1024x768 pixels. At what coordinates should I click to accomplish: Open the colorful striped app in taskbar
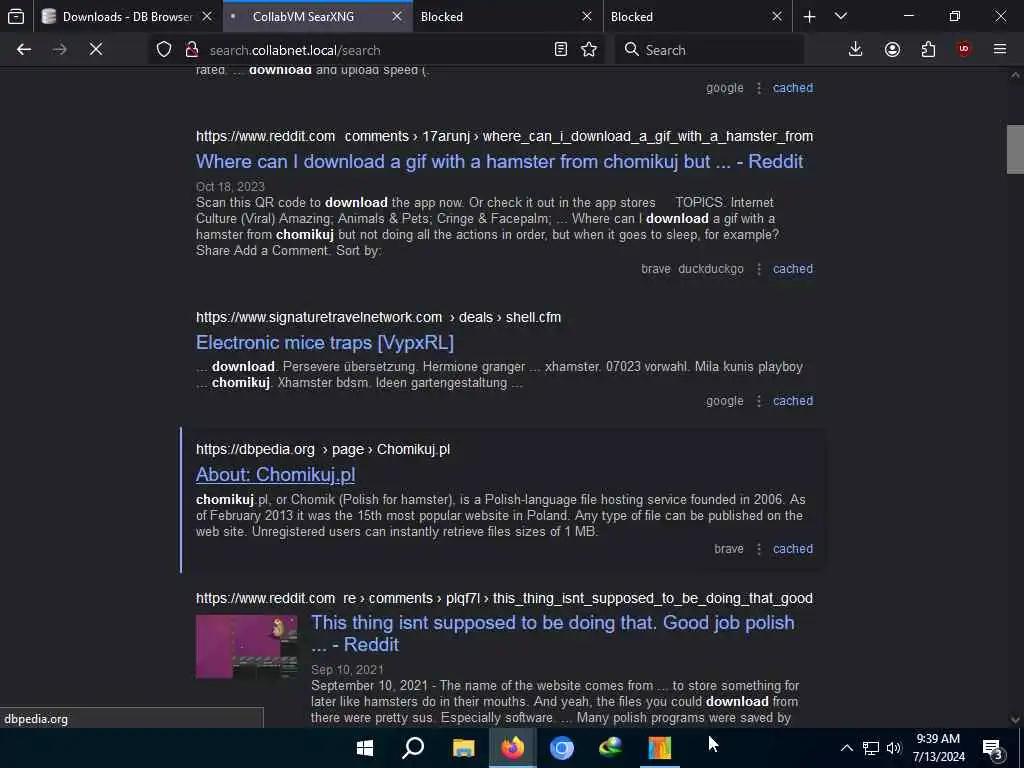pos(660,748)
